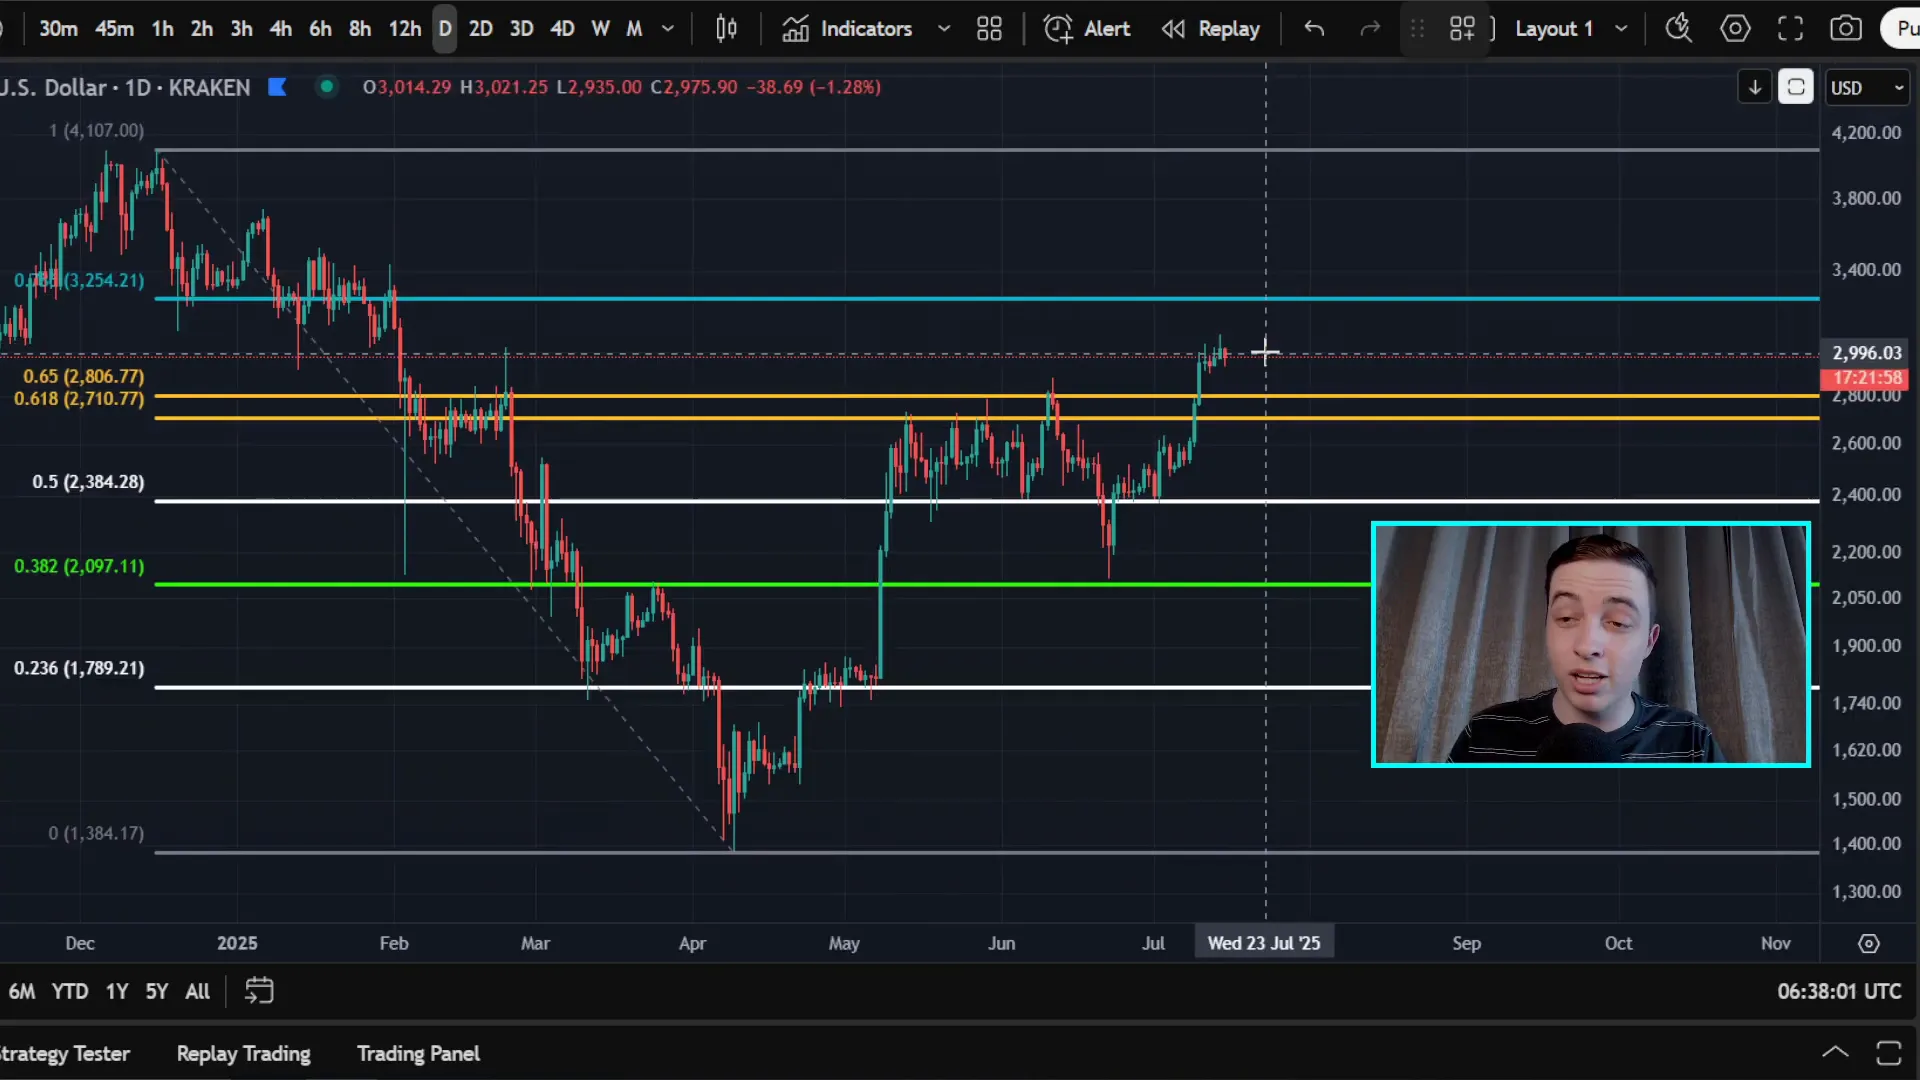Create a price Alert
This screenshot has width=1920, height=1080.
[1086, 28]
